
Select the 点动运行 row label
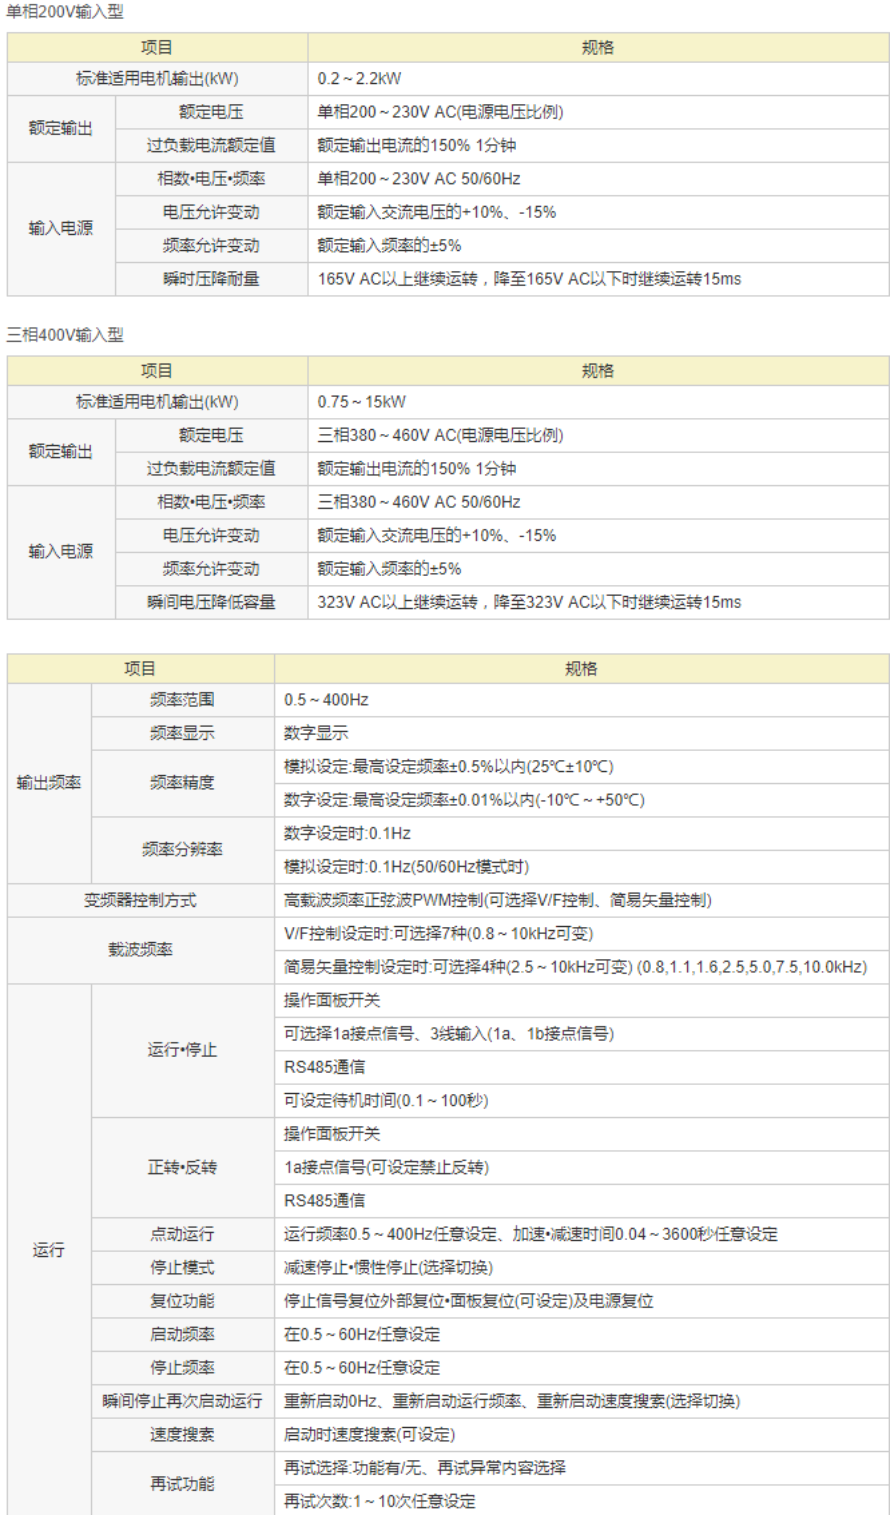[182, 1234]
